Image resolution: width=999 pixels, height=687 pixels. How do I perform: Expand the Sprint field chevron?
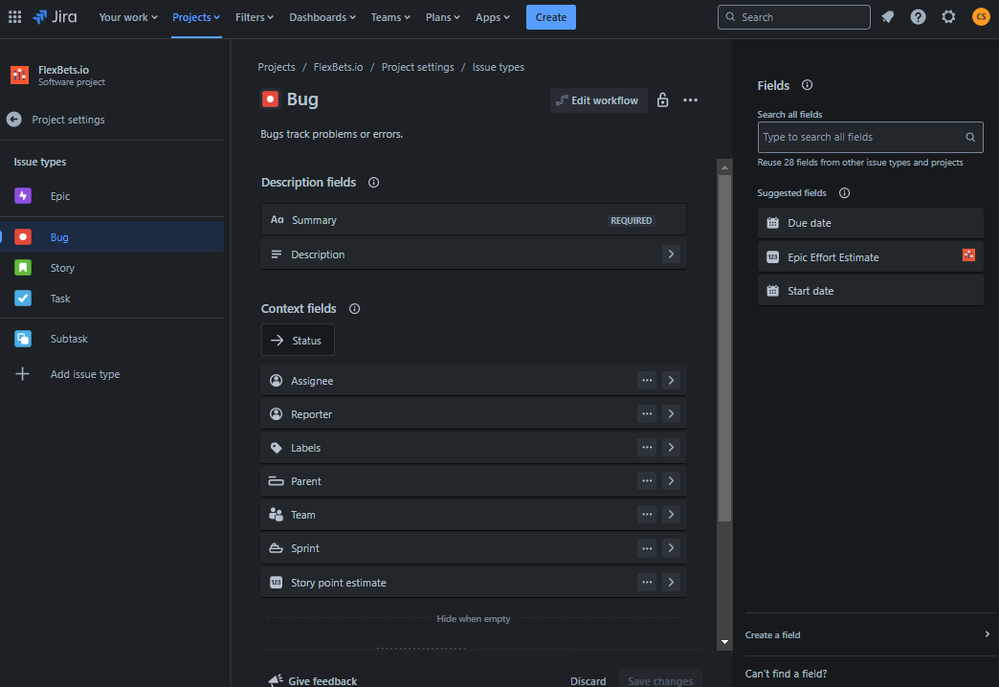pos(671,548)
